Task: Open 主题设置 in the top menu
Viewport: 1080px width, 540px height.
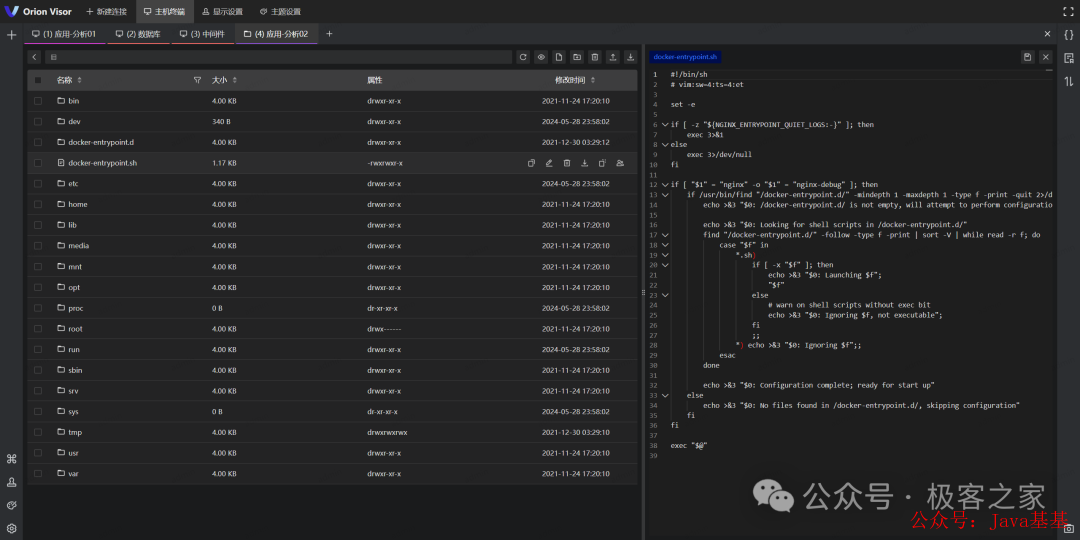Action: (280, 12)
